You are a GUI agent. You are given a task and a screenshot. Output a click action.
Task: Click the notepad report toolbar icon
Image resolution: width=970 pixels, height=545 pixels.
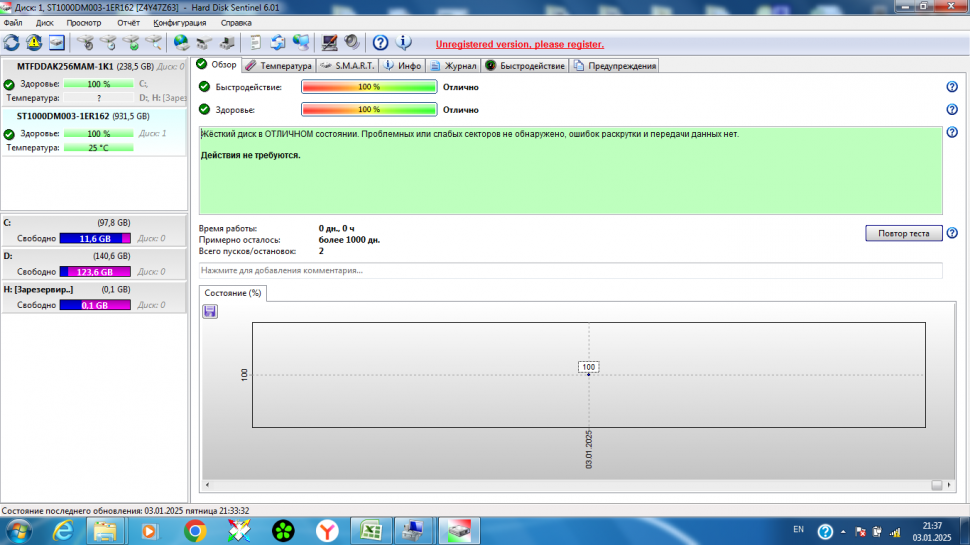tap(255, 43)
